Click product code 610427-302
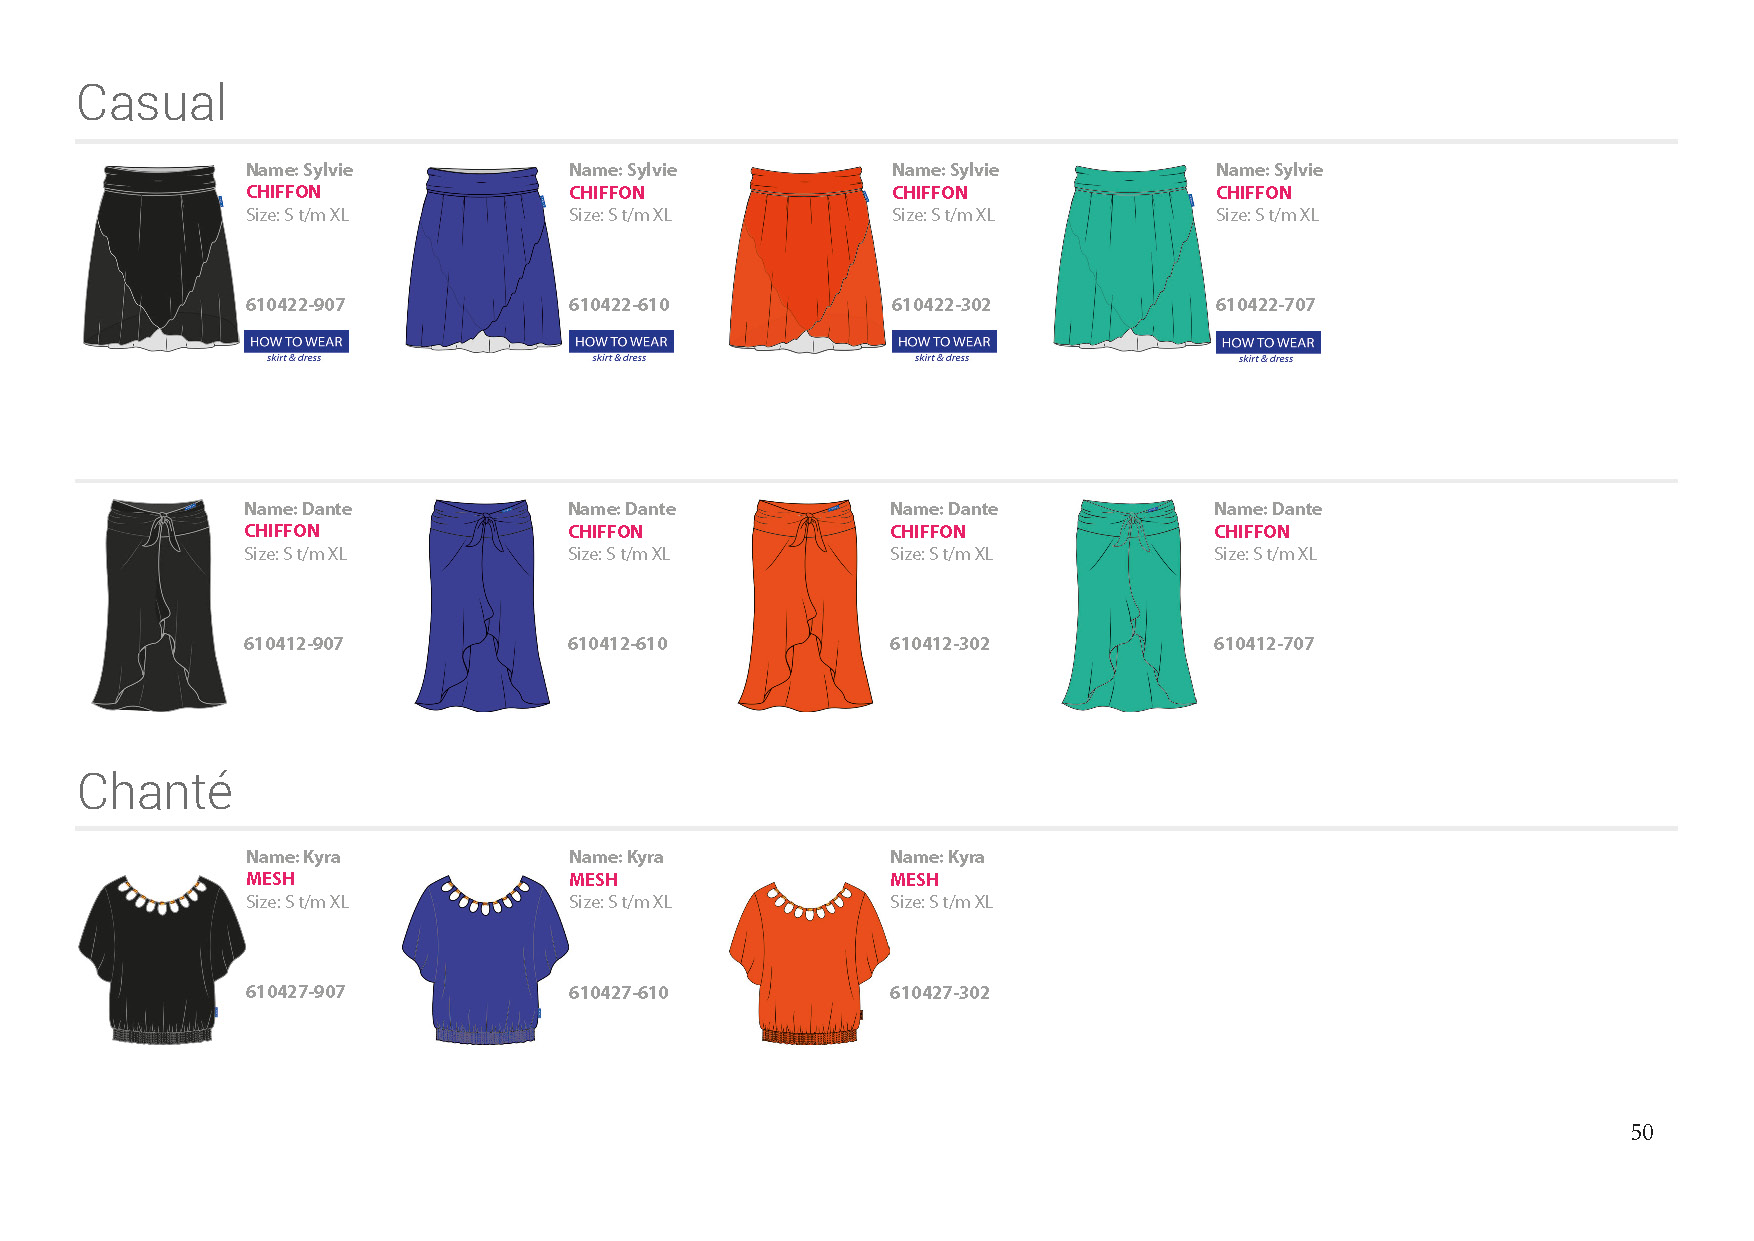Screen dimensions: 1754x1241 coord(940,993)
